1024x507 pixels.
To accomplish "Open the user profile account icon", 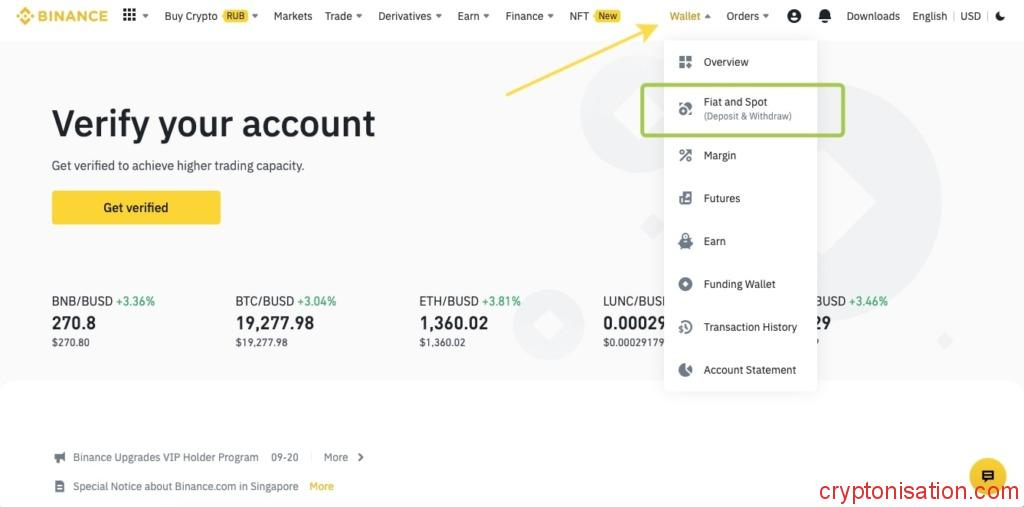I will 794,16.
